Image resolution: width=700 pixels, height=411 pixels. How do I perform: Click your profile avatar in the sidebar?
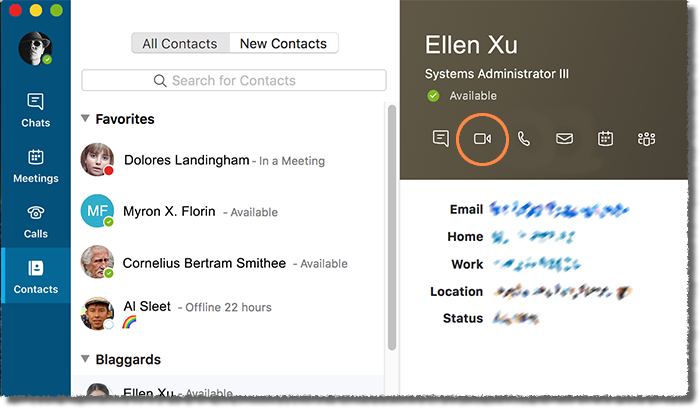35,49
